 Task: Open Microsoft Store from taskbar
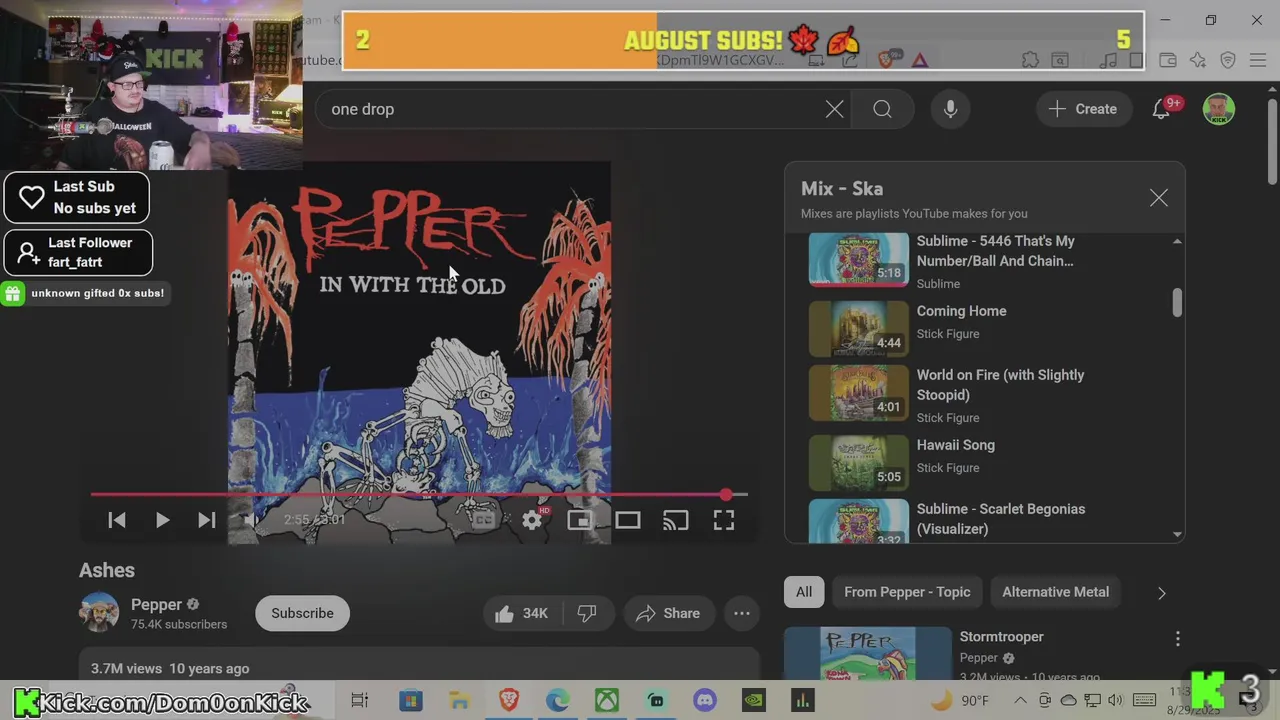tap(410, 701)
